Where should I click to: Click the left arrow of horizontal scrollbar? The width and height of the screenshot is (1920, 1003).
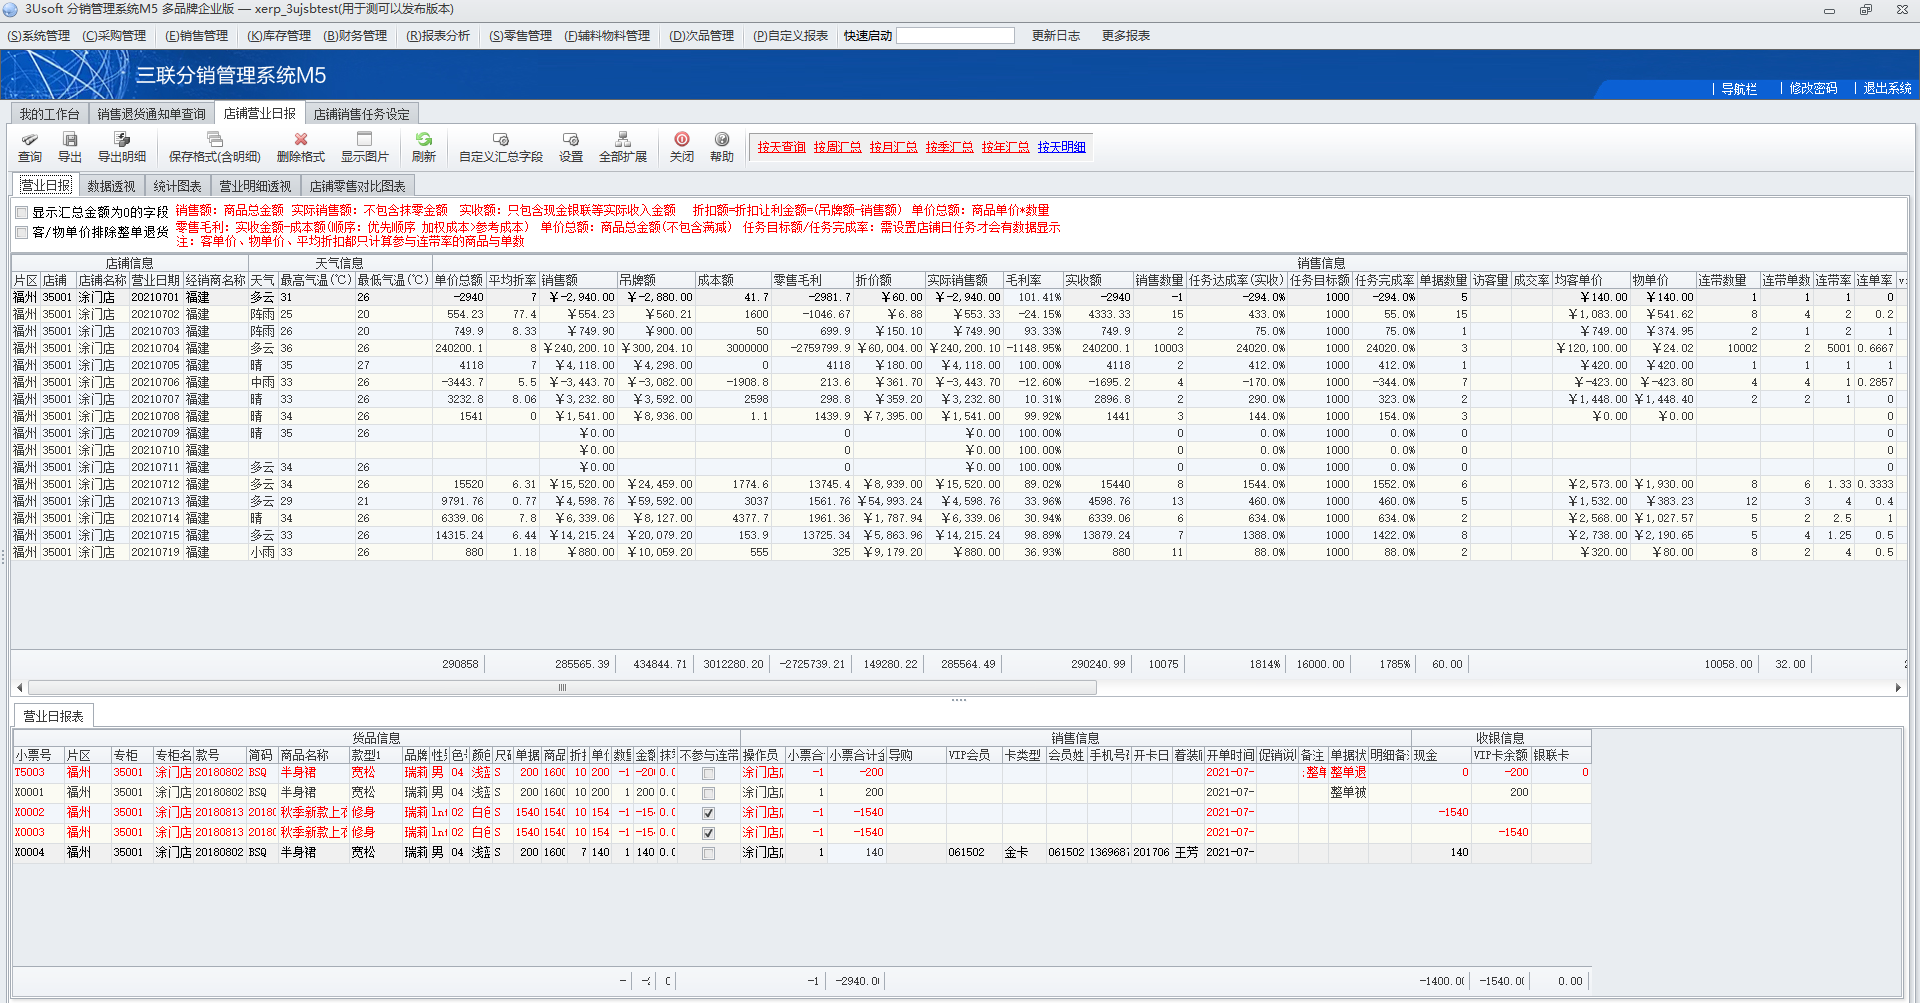pyautogui.click(x=19, y=688)
